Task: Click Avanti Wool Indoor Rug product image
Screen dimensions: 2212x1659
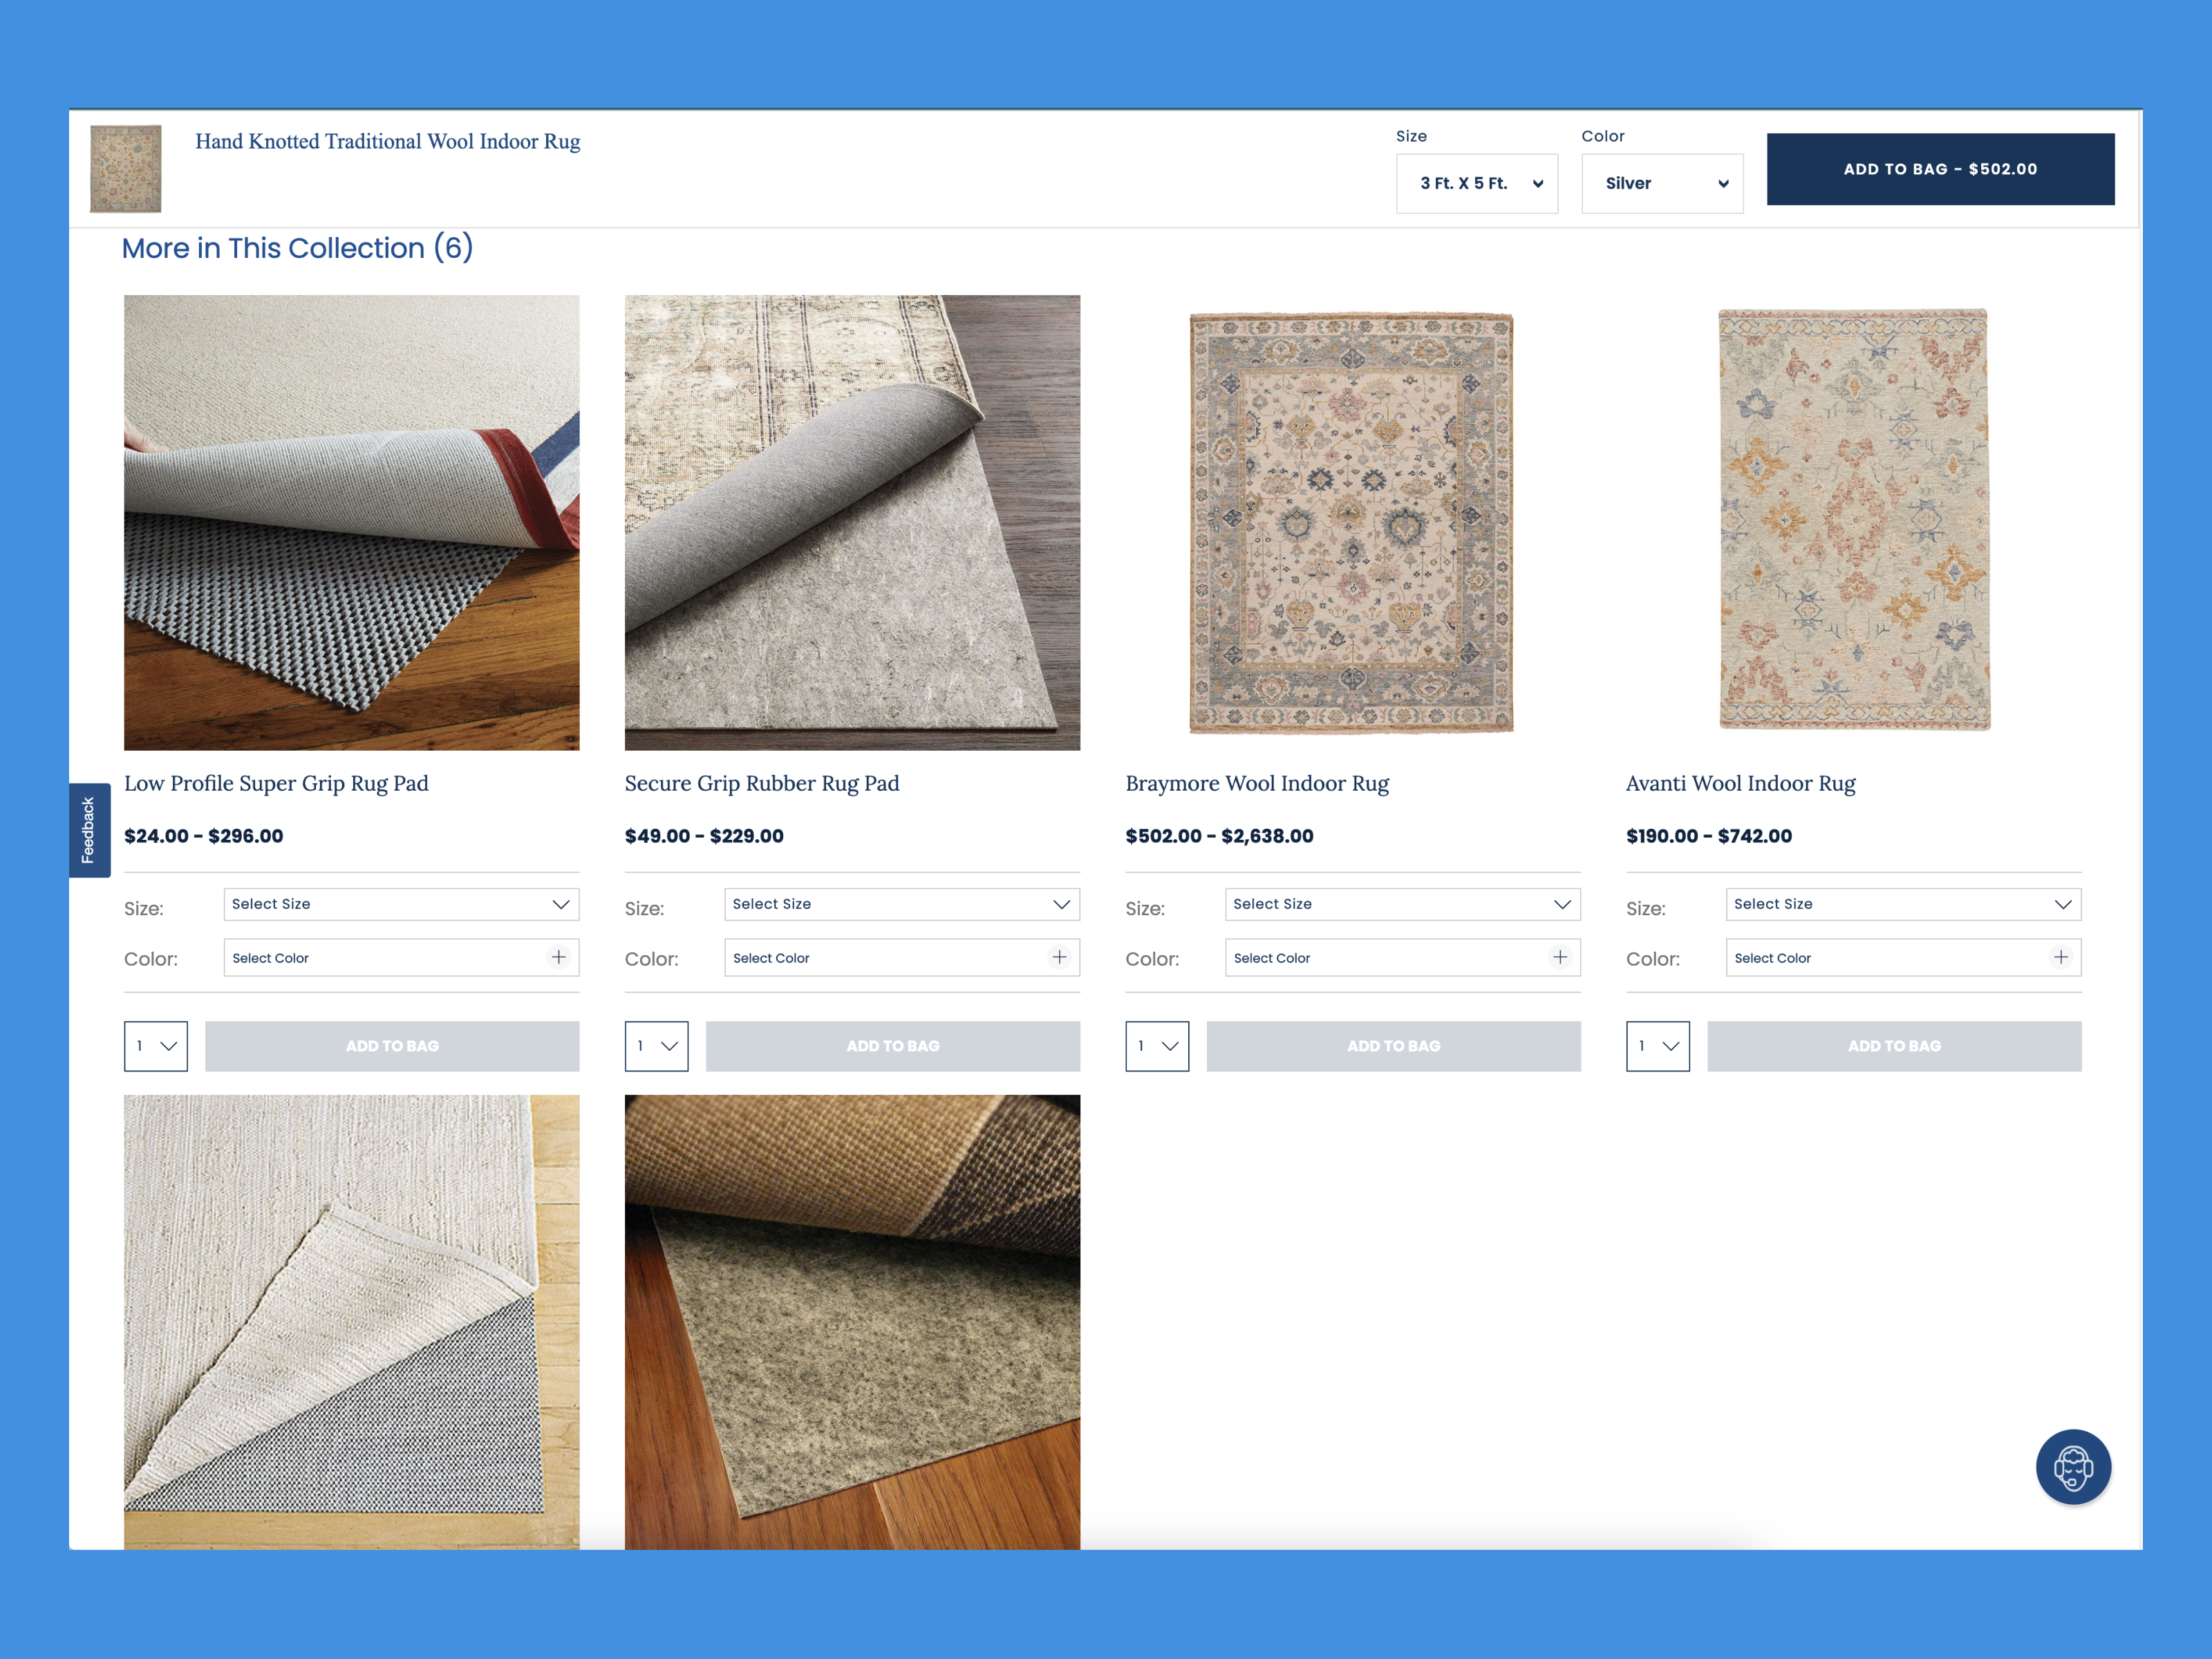Action: point(1853,521)
